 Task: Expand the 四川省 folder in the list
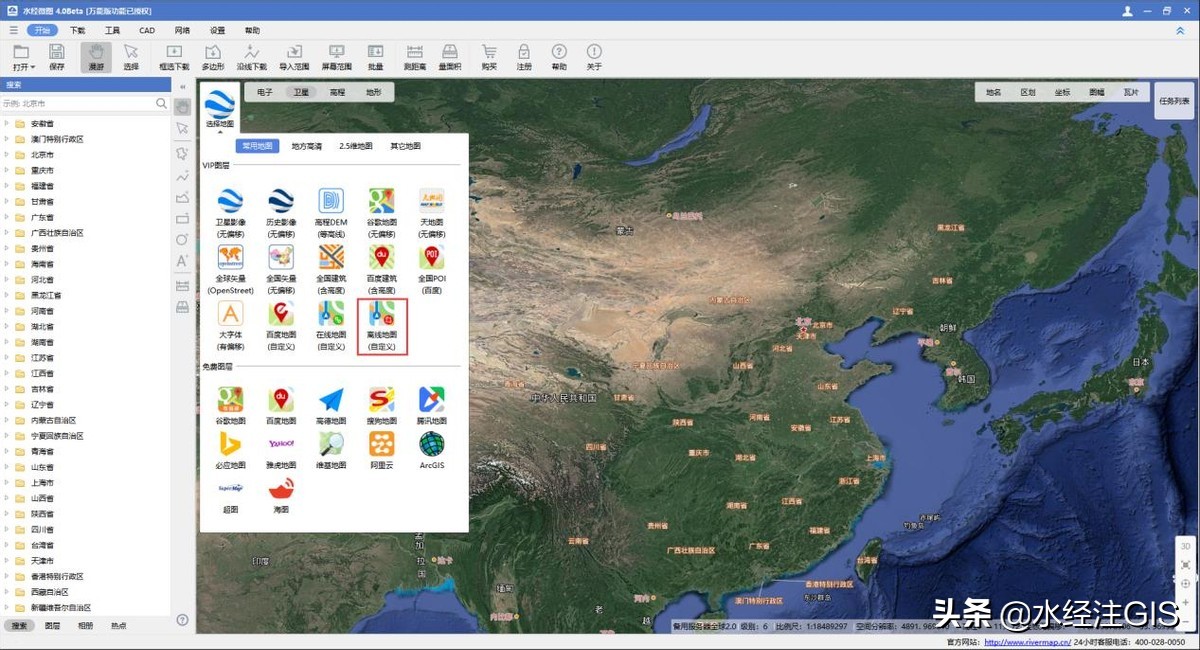7,530
